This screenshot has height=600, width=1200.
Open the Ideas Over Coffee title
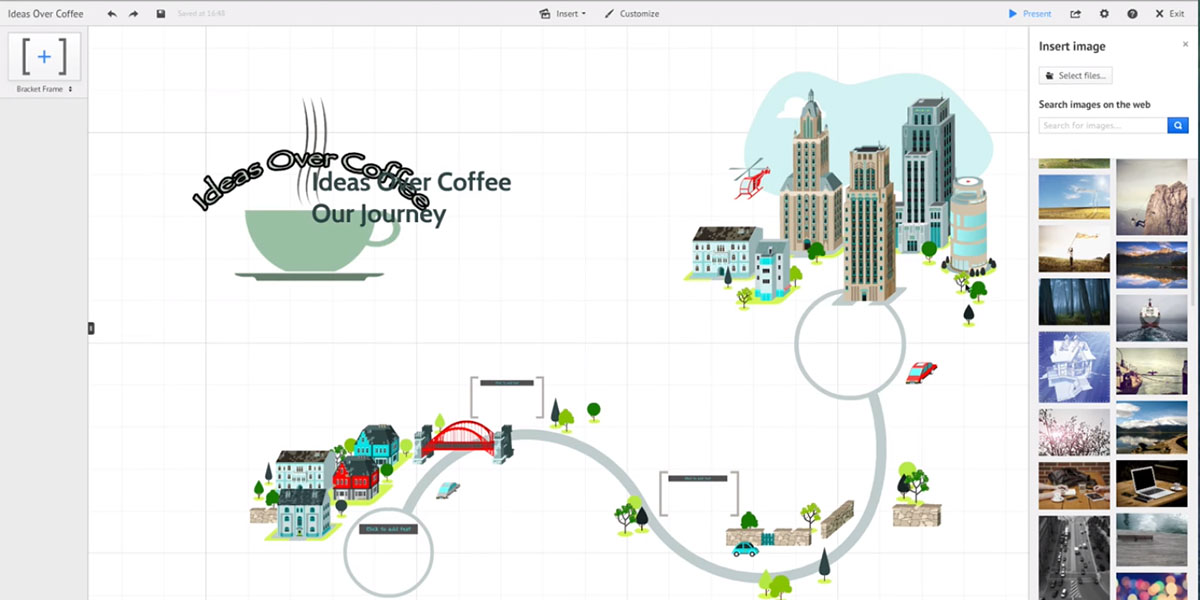click(x=43, y=13)
